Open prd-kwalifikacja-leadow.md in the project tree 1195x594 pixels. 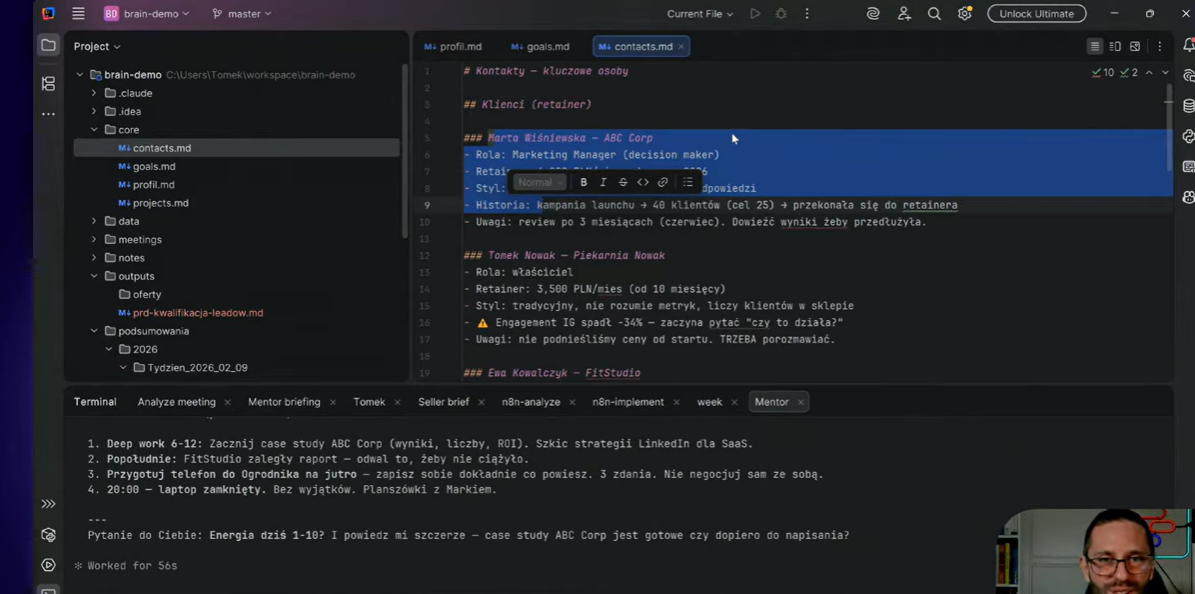coord(197,313)
